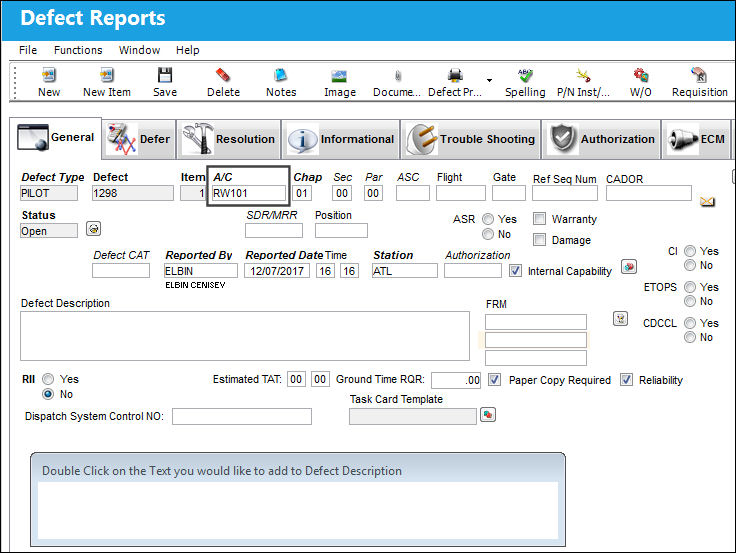The height and width of the screenshot is (553, 736).
Task: Check the Damage checkbox
Action: [540, 240]
